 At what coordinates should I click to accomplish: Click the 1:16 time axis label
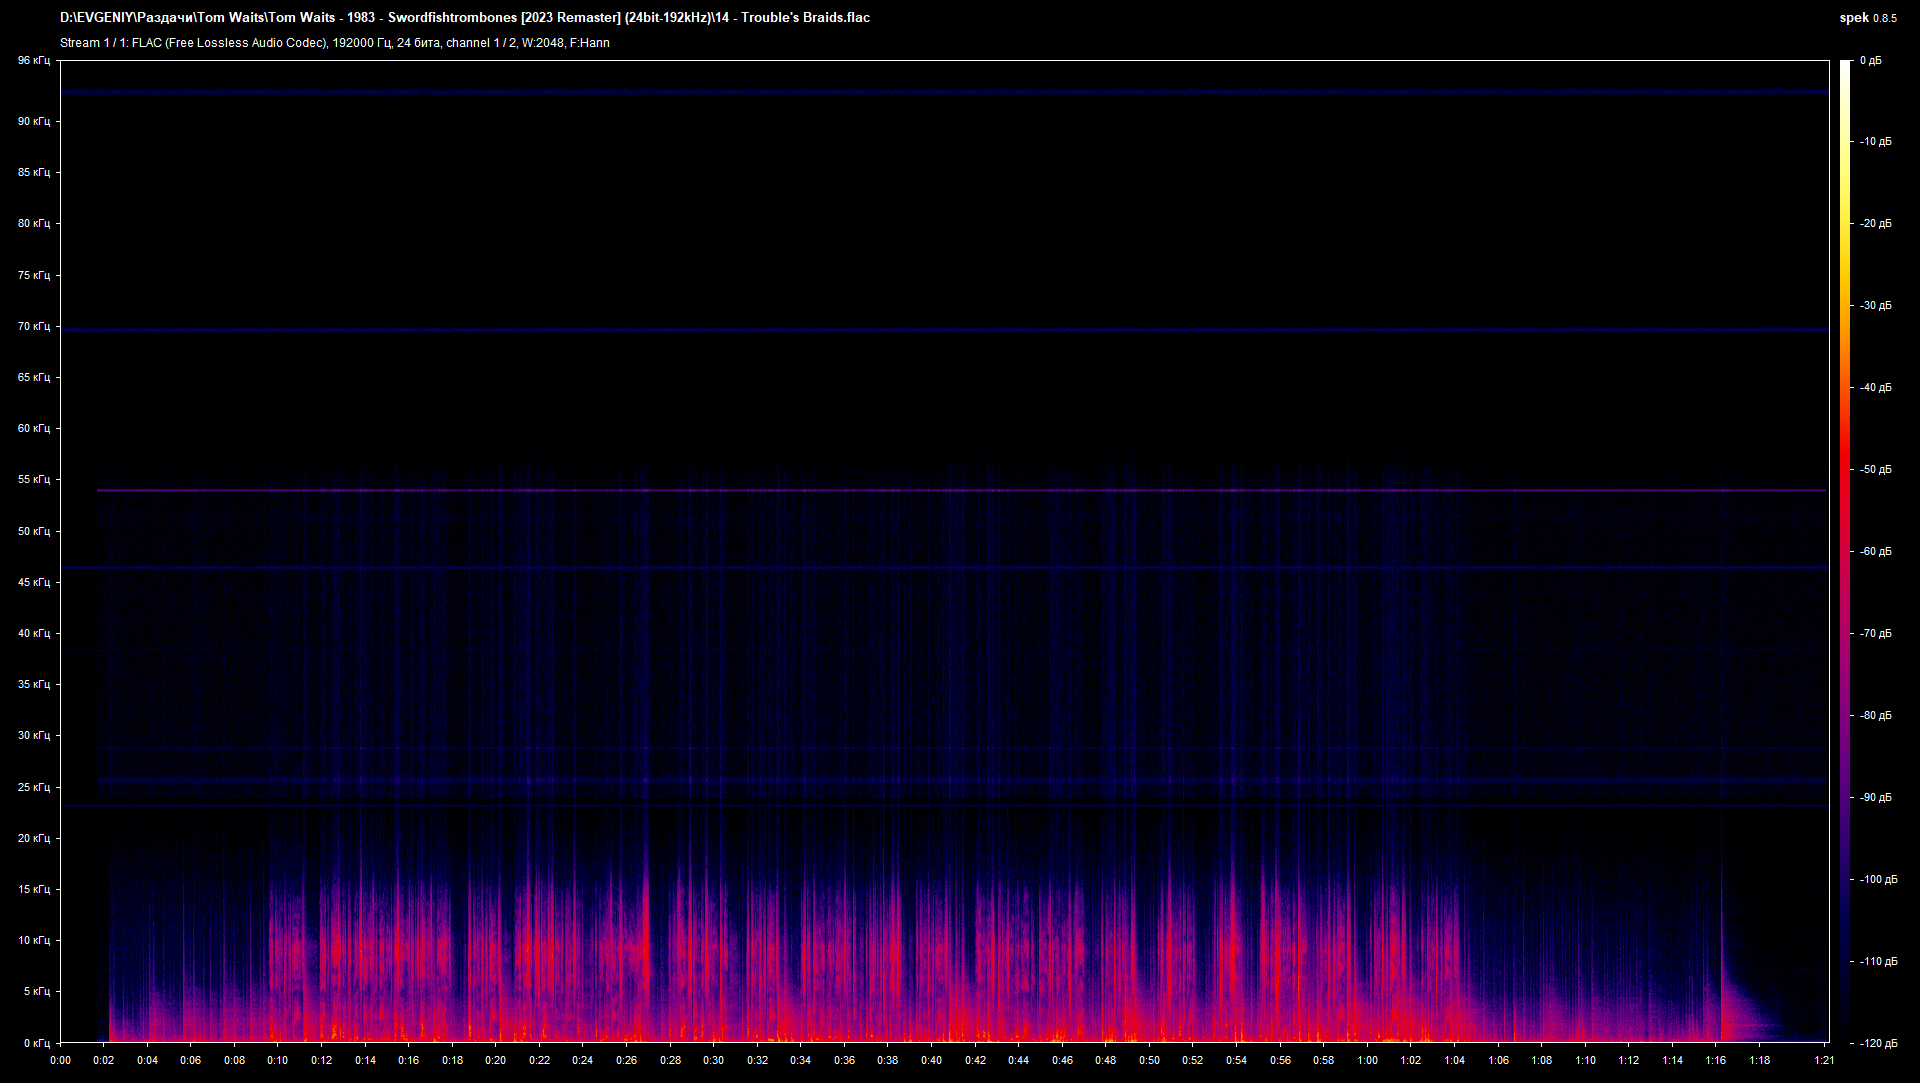(1716, 1061)
